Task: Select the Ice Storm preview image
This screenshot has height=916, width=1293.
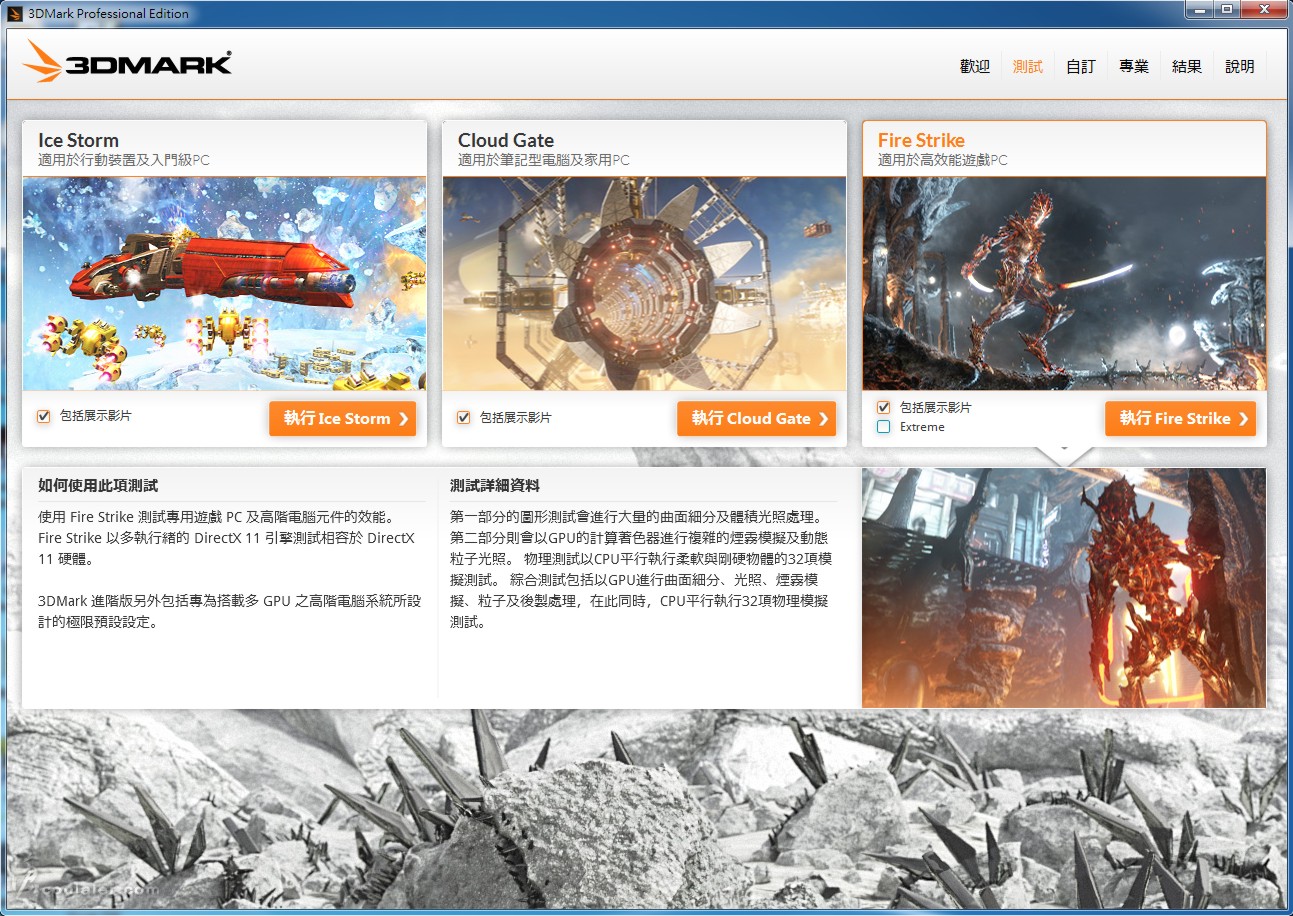Action: coord(224,284)
